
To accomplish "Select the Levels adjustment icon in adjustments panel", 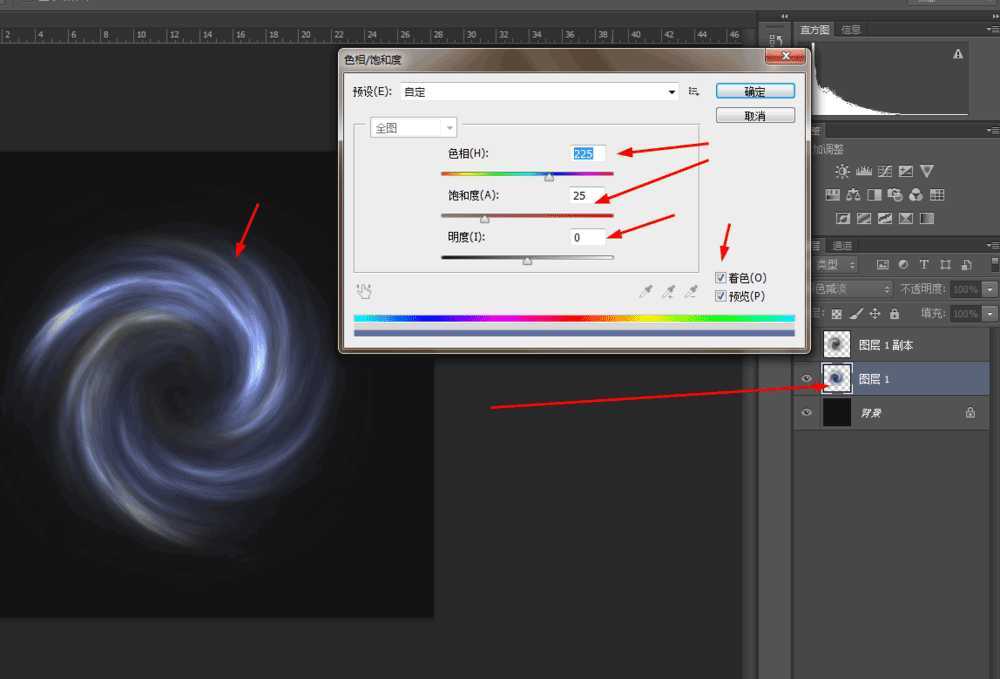I will point(864,171).
